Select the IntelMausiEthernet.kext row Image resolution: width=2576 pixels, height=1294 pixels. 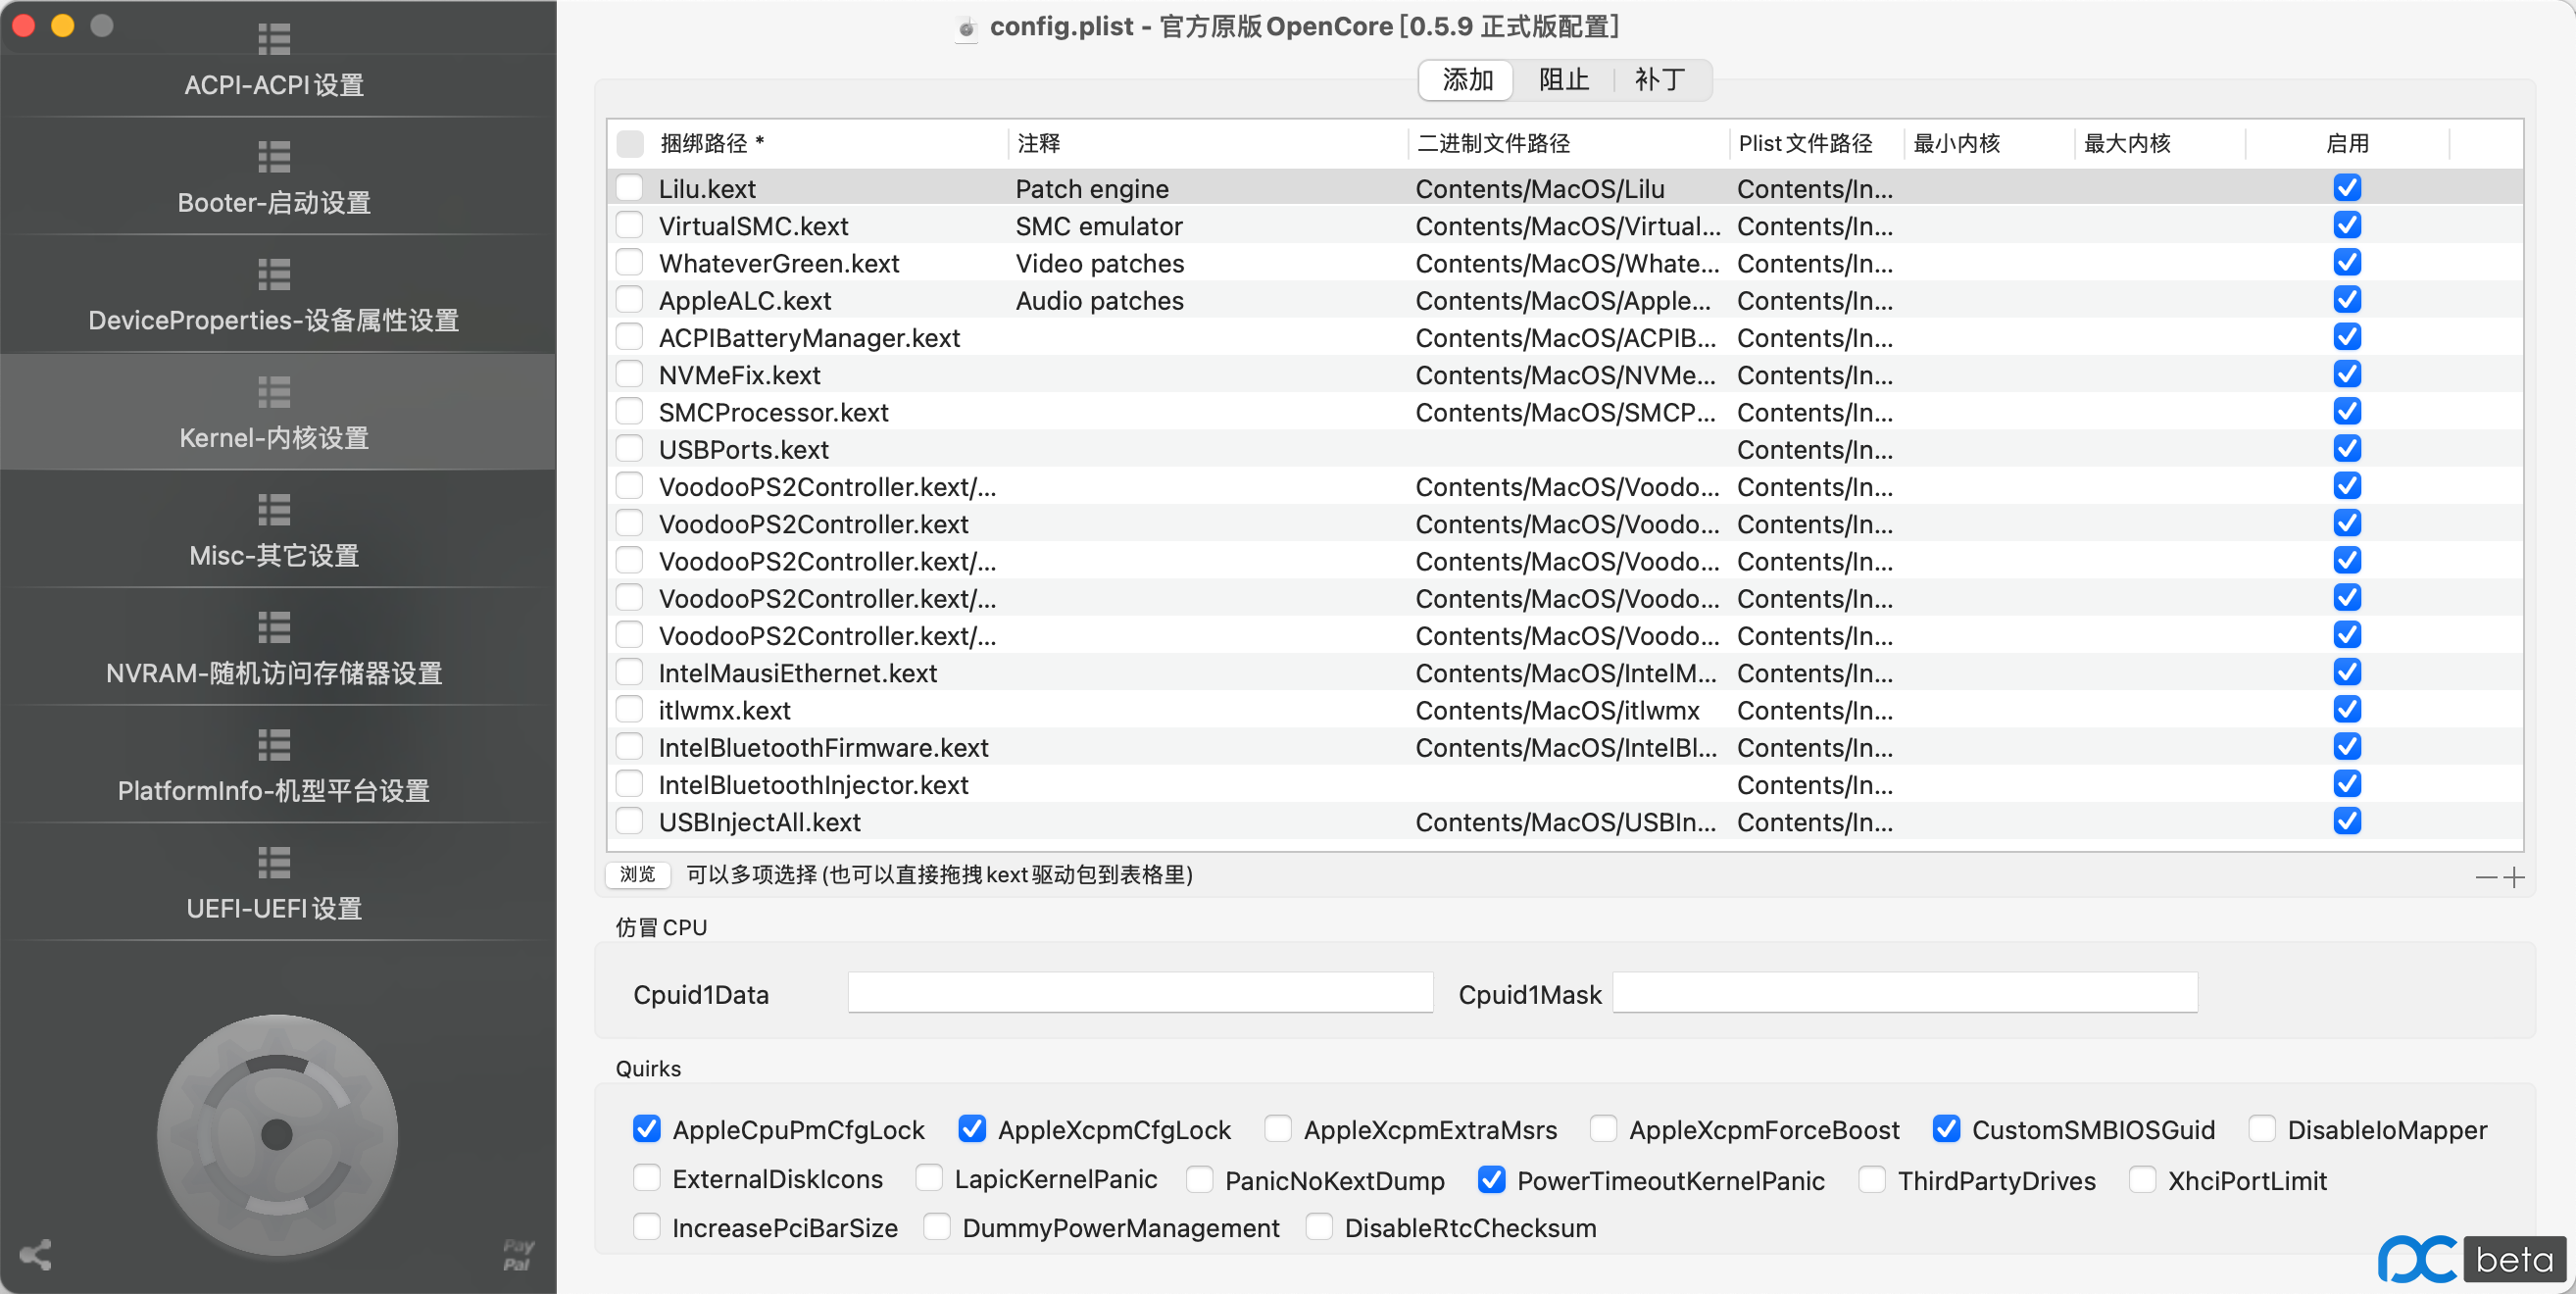(x=1564, y=672)
